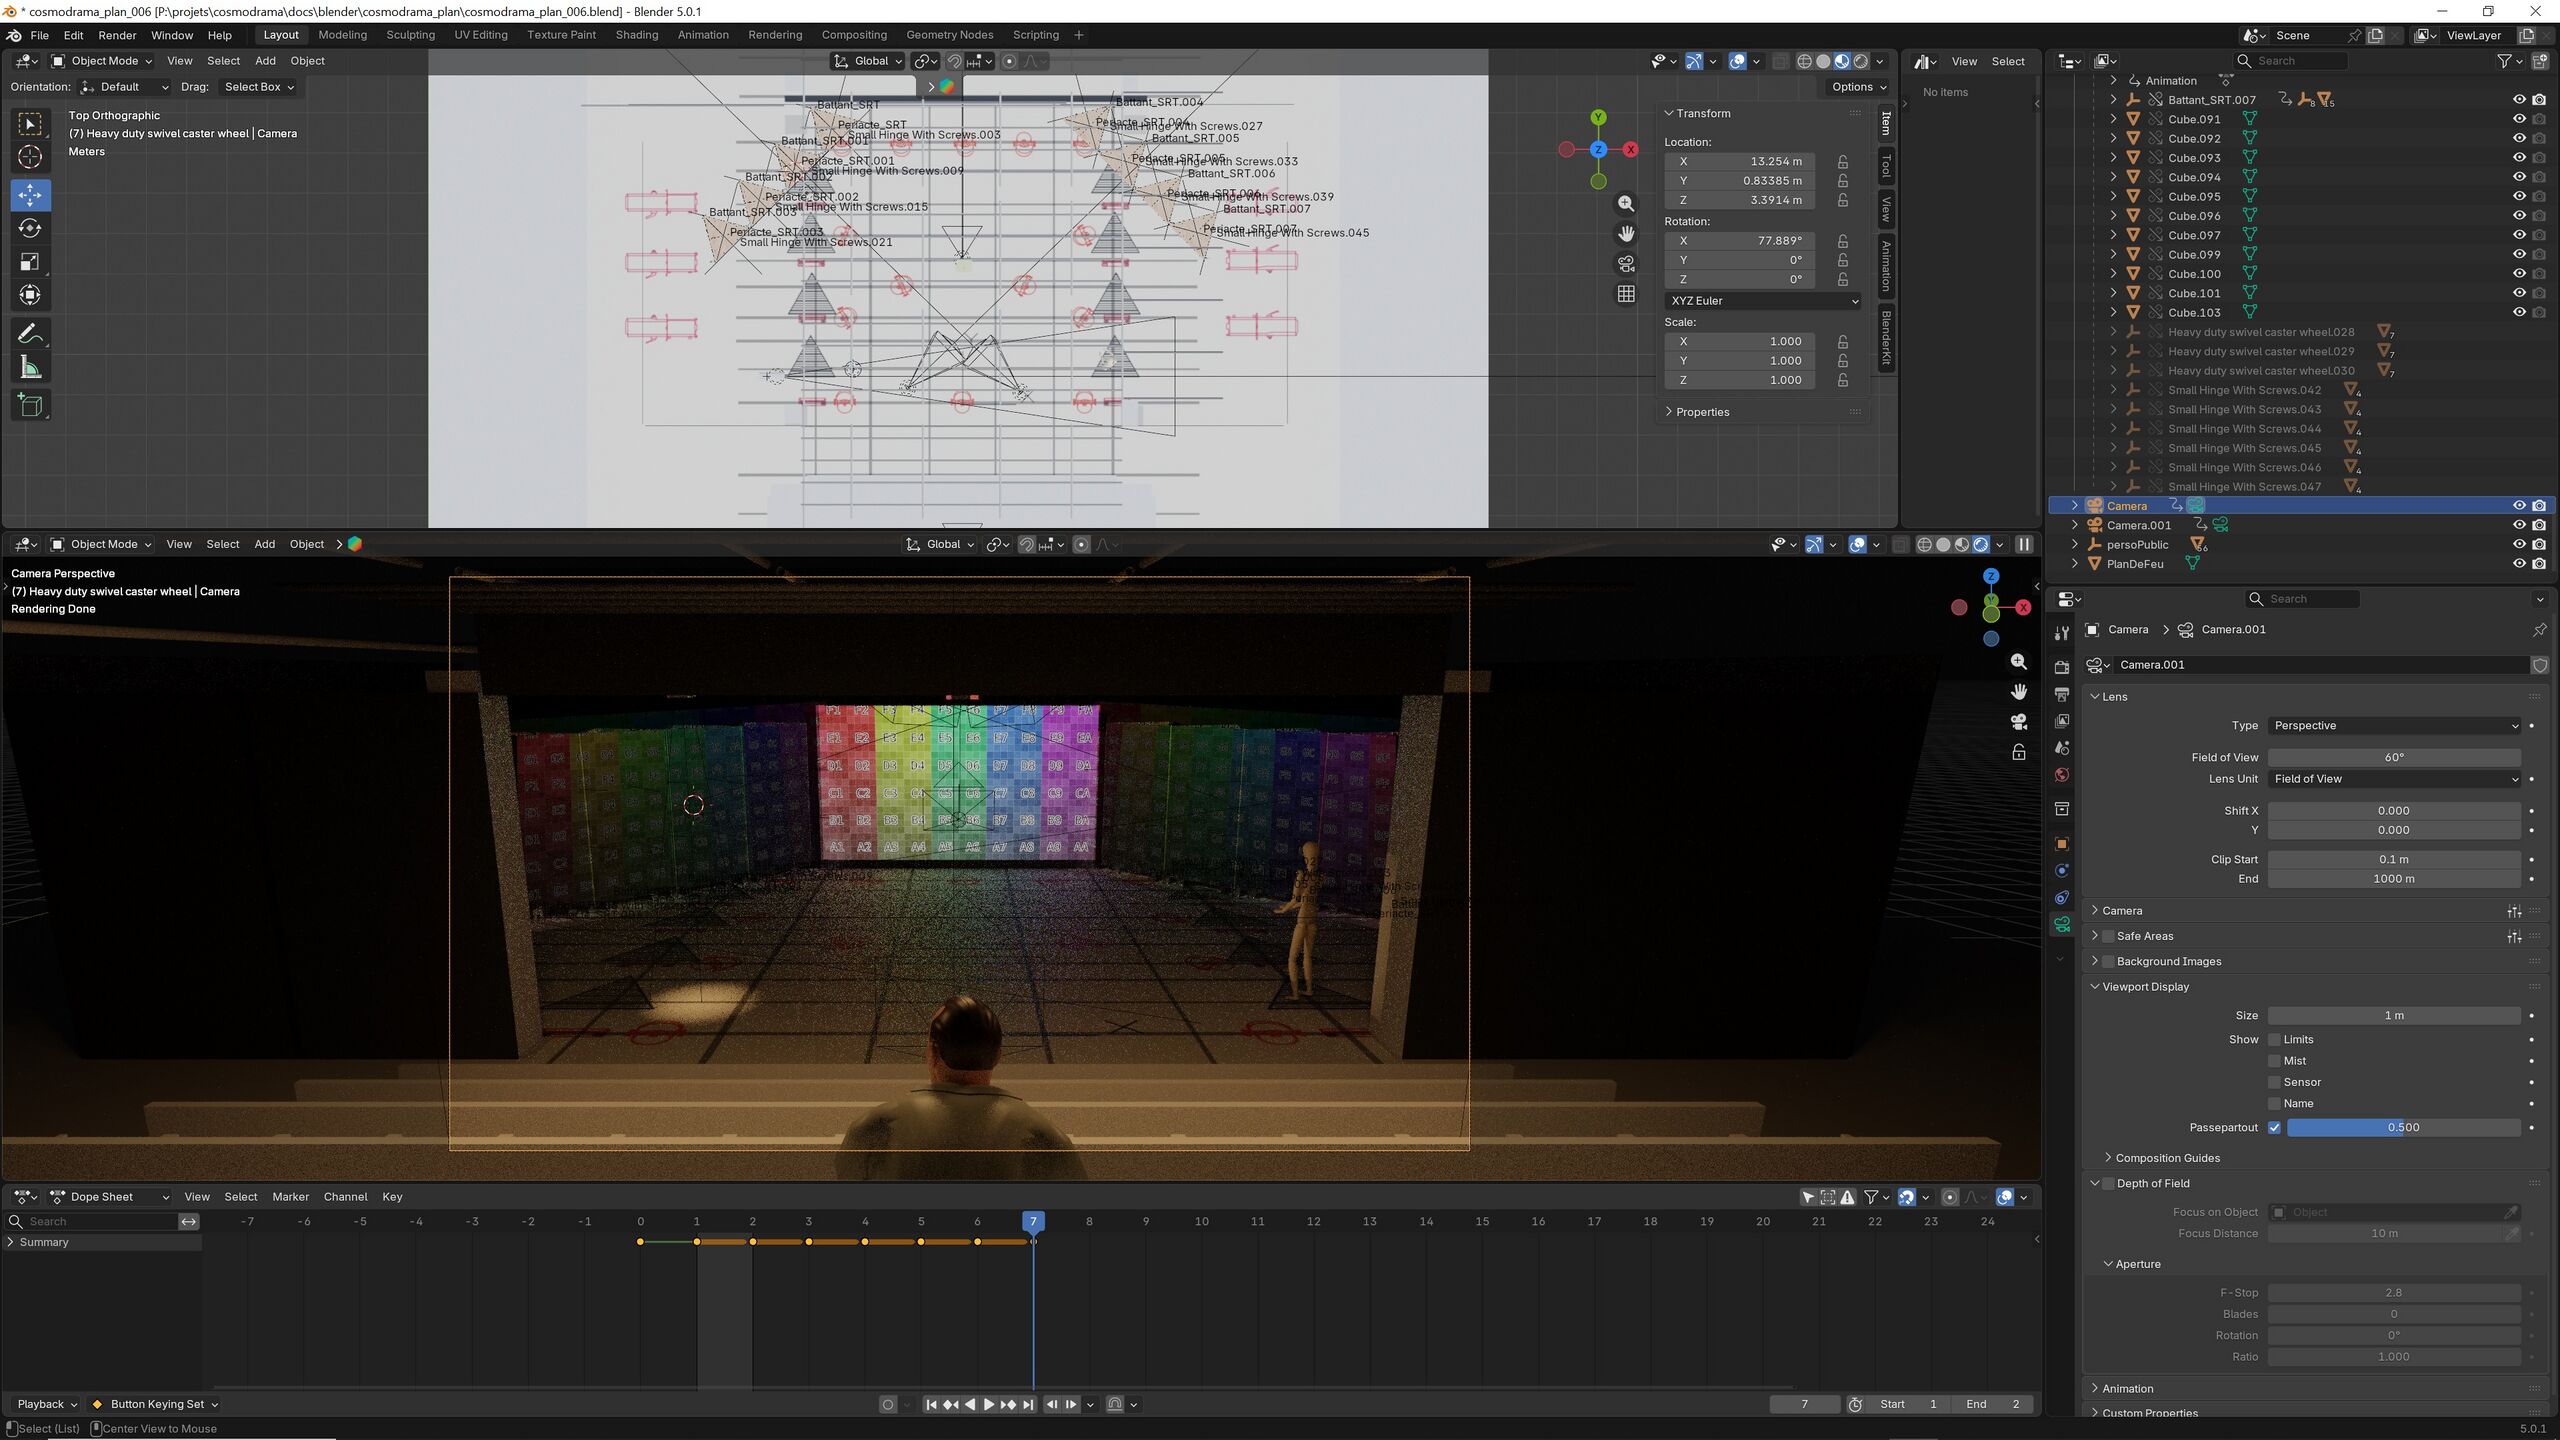Open the camera Type Perspective dropdown
The width and height of the screenshot is (2560, 1440).
click(x=2394, y=726)
